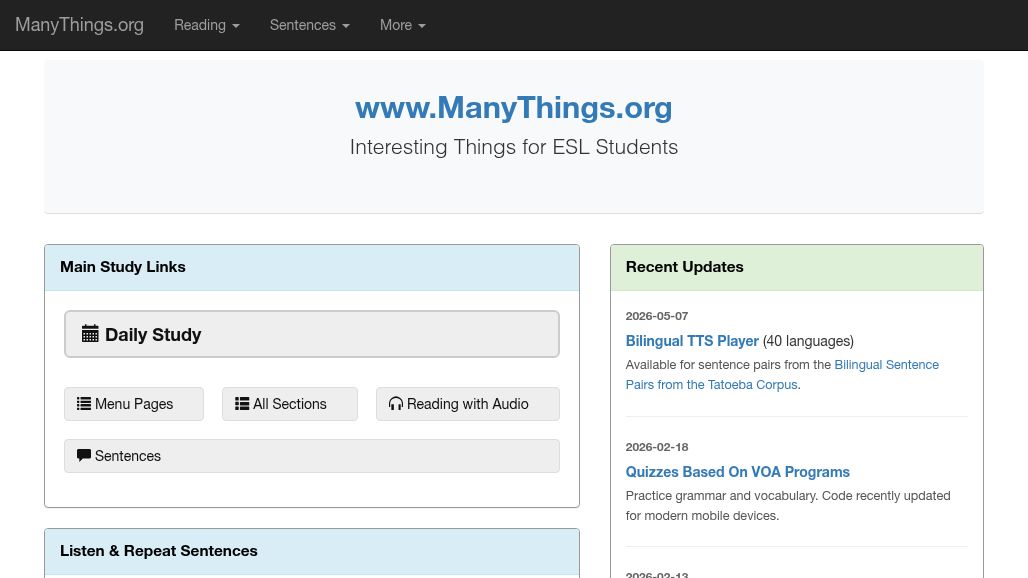
Task: Click the grid-list icon on All Sections
Action: click(242, 403)
